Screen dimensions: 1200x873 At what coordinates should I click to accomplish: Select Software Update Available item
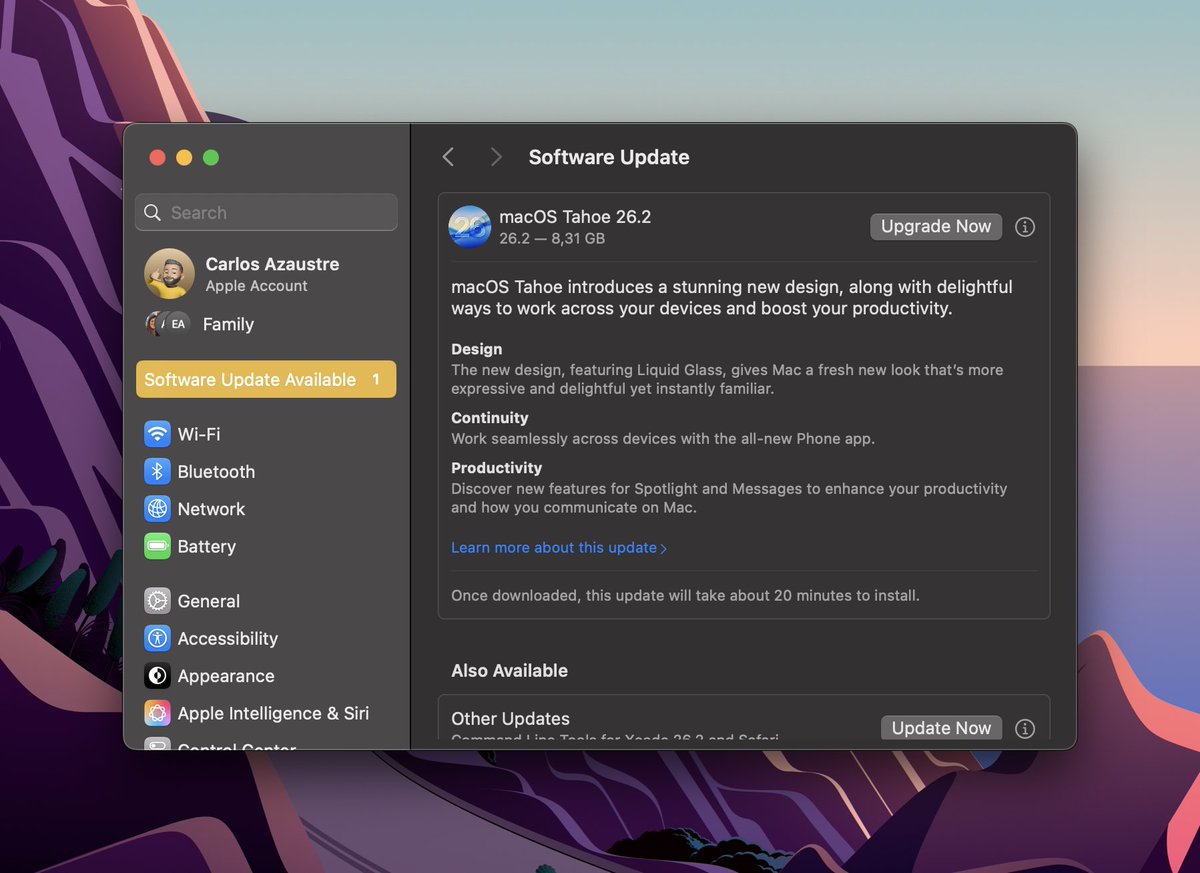(x=266, y=380)
